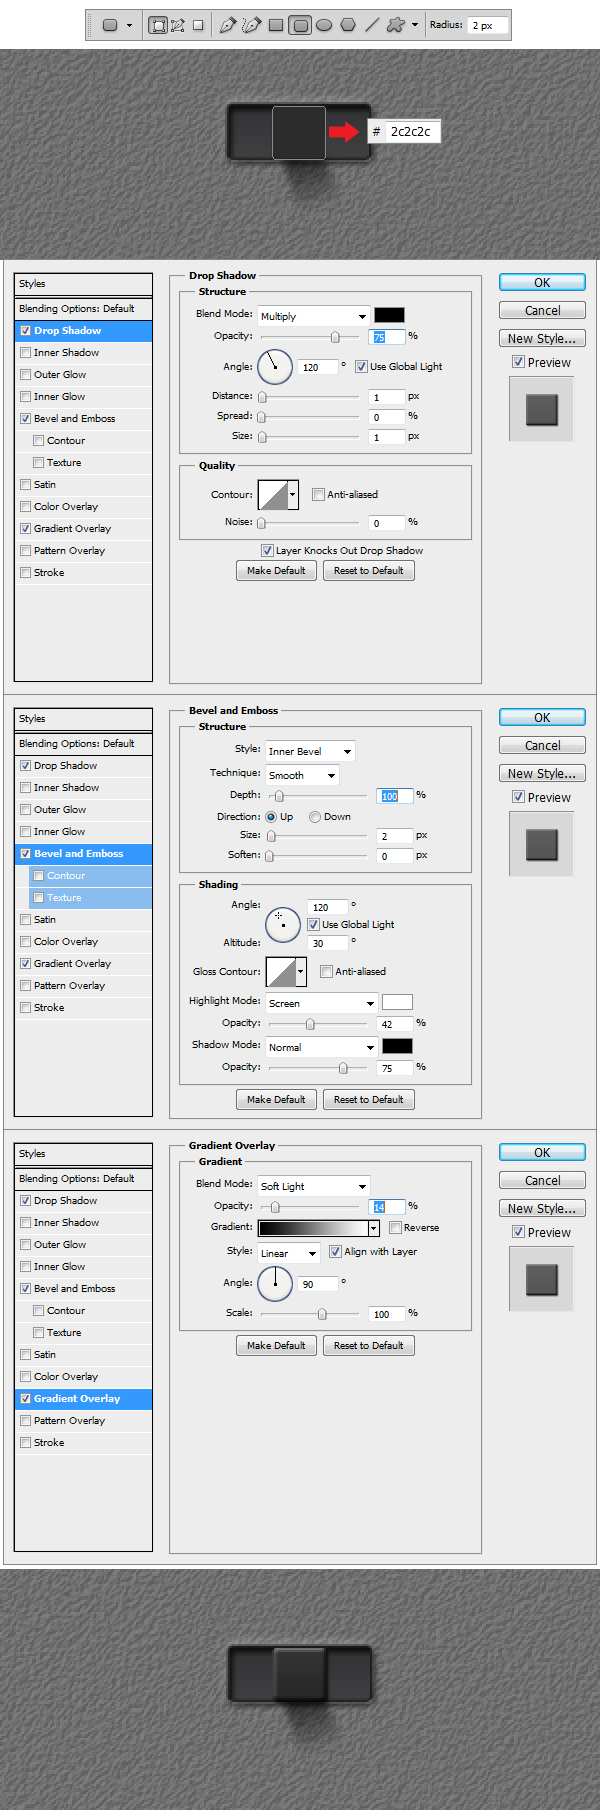The width and height of the screenshot is (600, 1818).
Task: Select the Paths mode icon
Action: pyautogui.click(x=178, y=25)
